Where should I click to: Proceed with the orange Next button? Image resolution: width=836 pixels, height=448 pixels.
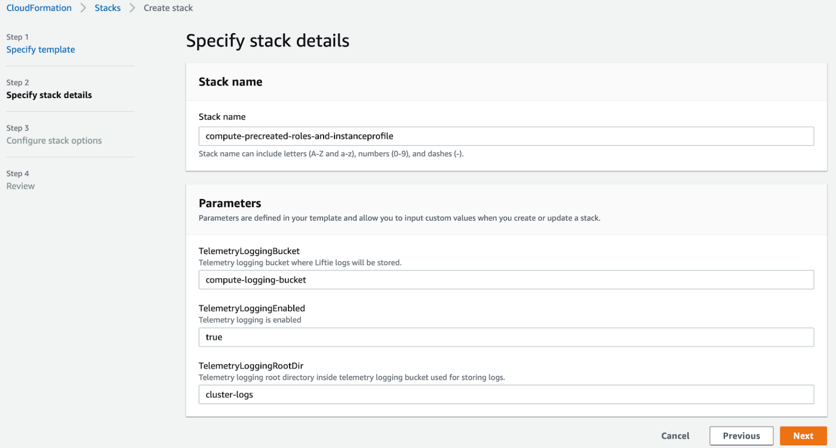[803, 436]
